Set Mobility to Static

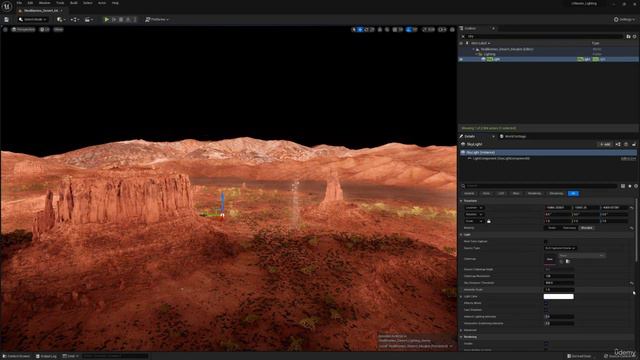pyautogui.click(x=552, y=228)
